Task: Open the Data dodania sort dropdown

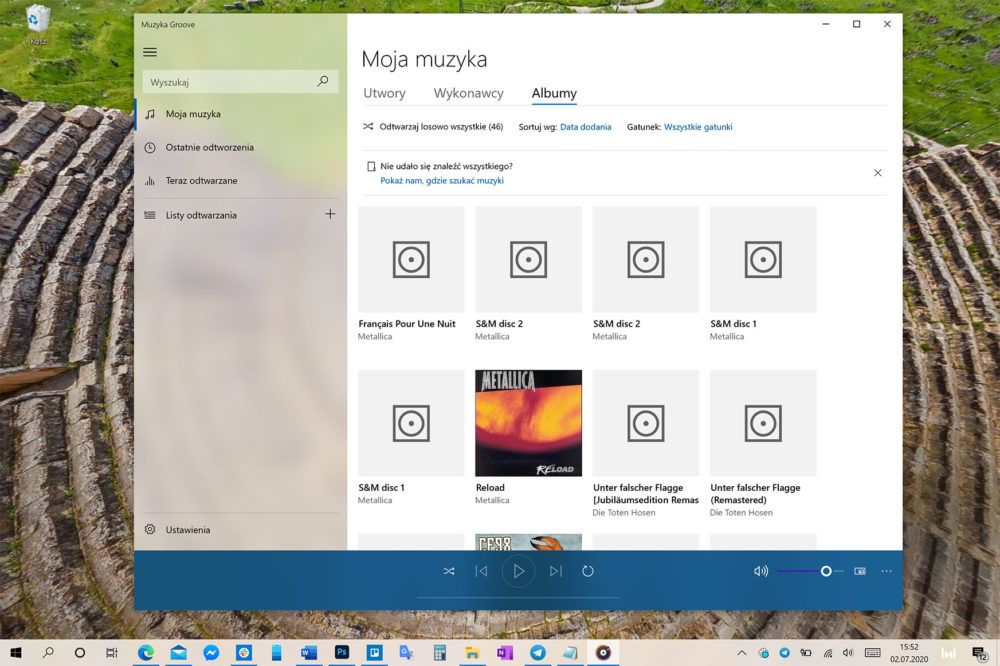Action: click(x=585, y=127)
